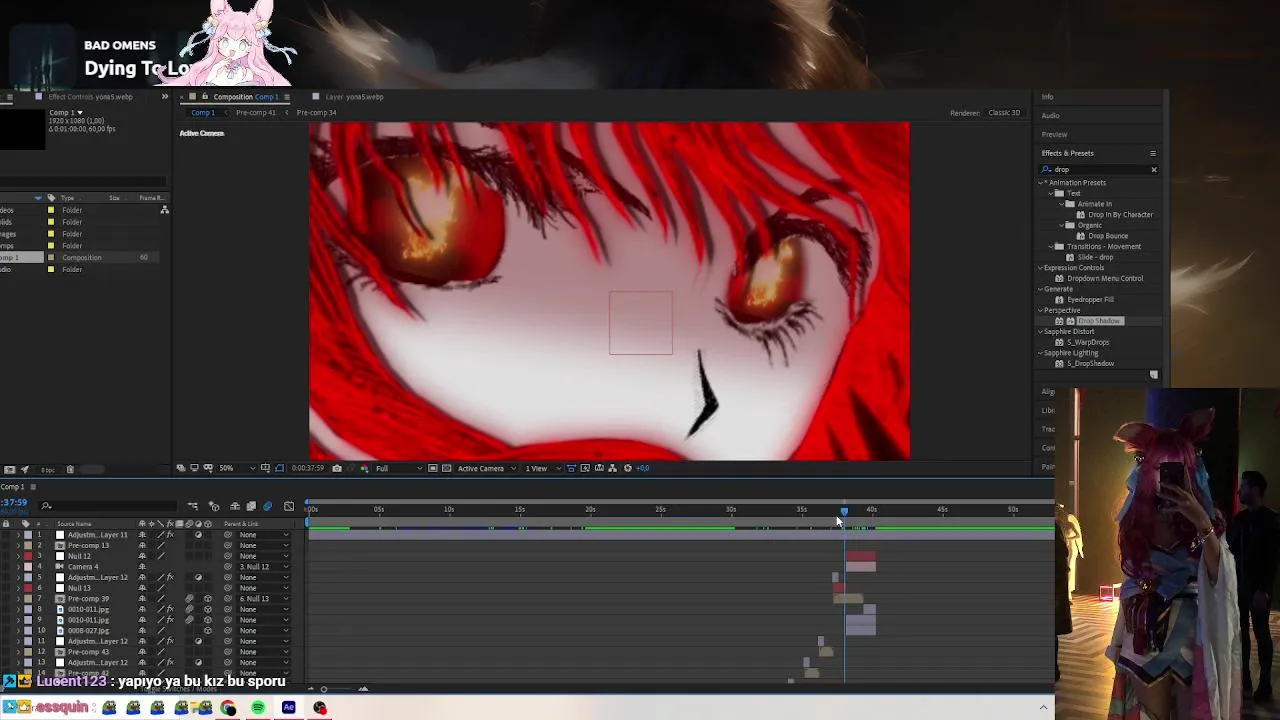This screenshot has height=720, width=1280.
Task: Click the timeline search input field
Action: pyautogui.click(x=110, y=506)
